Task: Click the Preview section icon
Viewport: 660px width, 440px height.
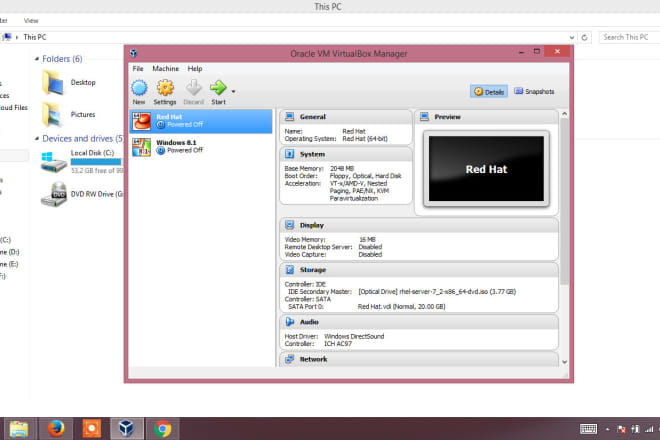Action: 424,117
